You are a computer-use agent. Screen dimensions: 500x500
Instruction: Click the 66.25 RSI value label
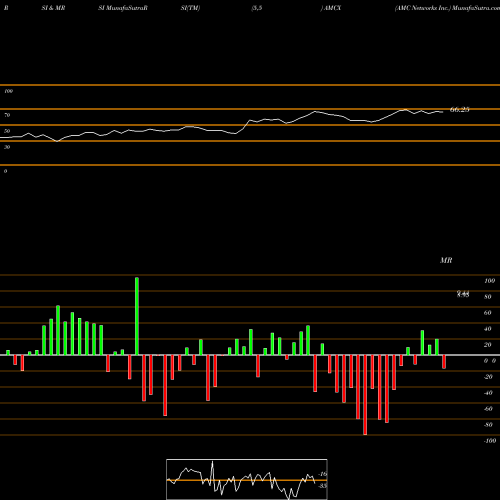click(x=460, y=110)
